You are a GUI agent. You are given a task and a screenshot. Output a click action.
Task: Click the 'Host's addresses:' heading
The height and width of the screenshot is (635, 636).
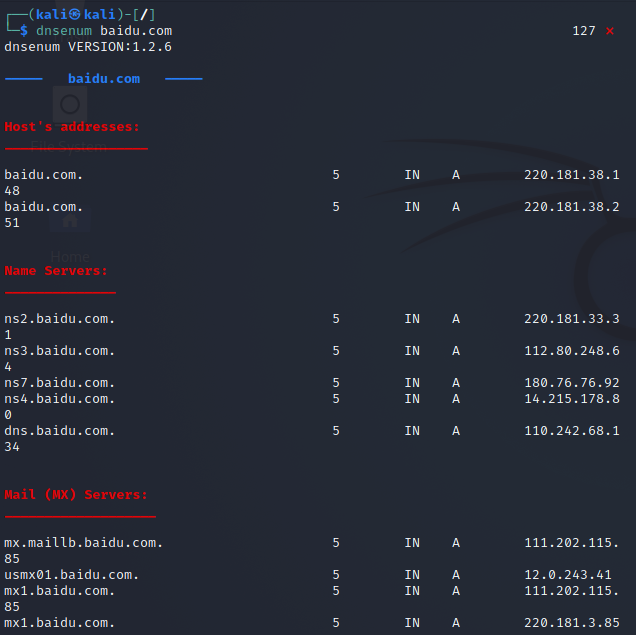(x=72, y=127)
